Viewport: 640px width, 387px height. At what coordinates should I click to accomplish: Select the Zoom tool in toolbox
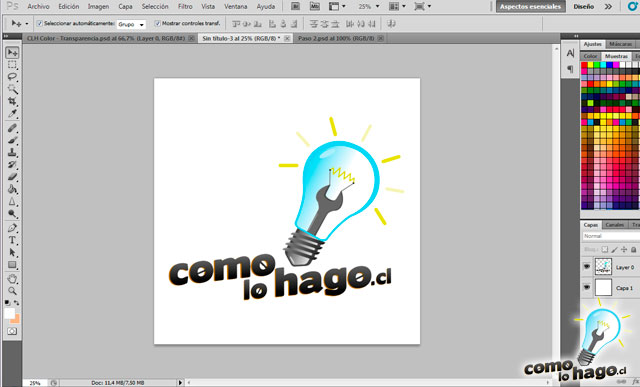coord(12,291)
